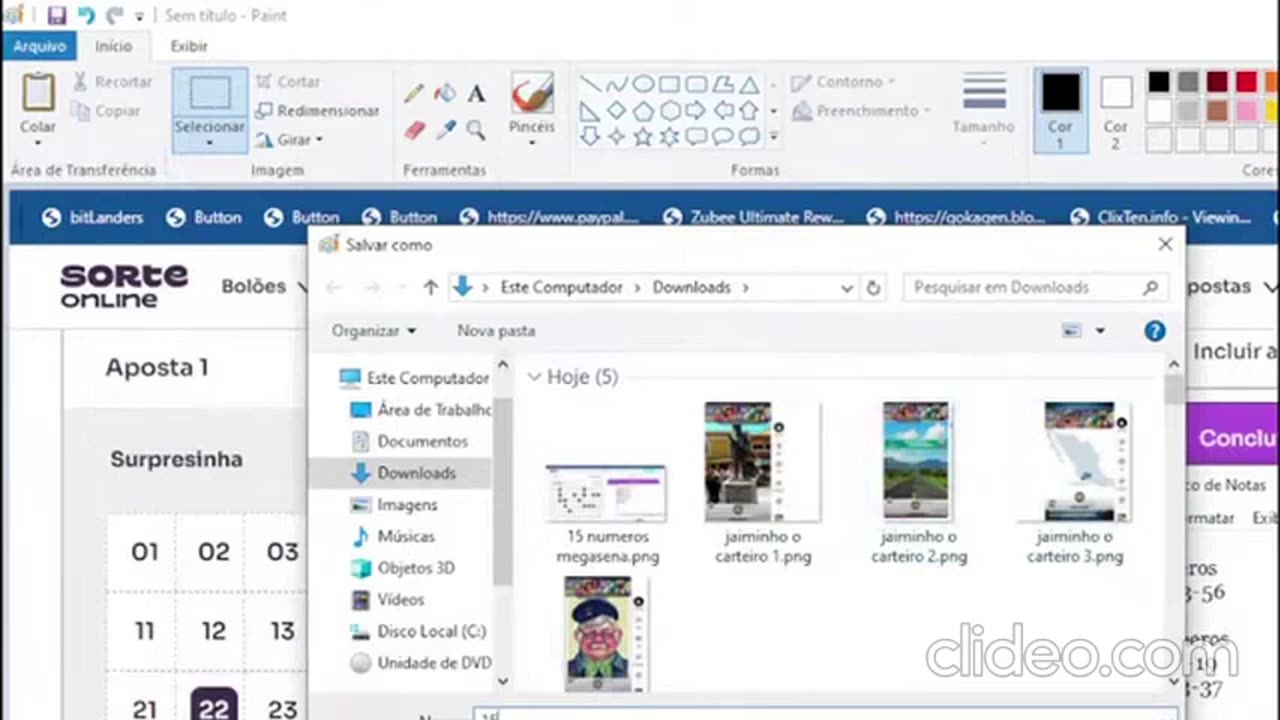
Task: Select Vídeos folder in navigation pane
Action: [x=388, y=600]
